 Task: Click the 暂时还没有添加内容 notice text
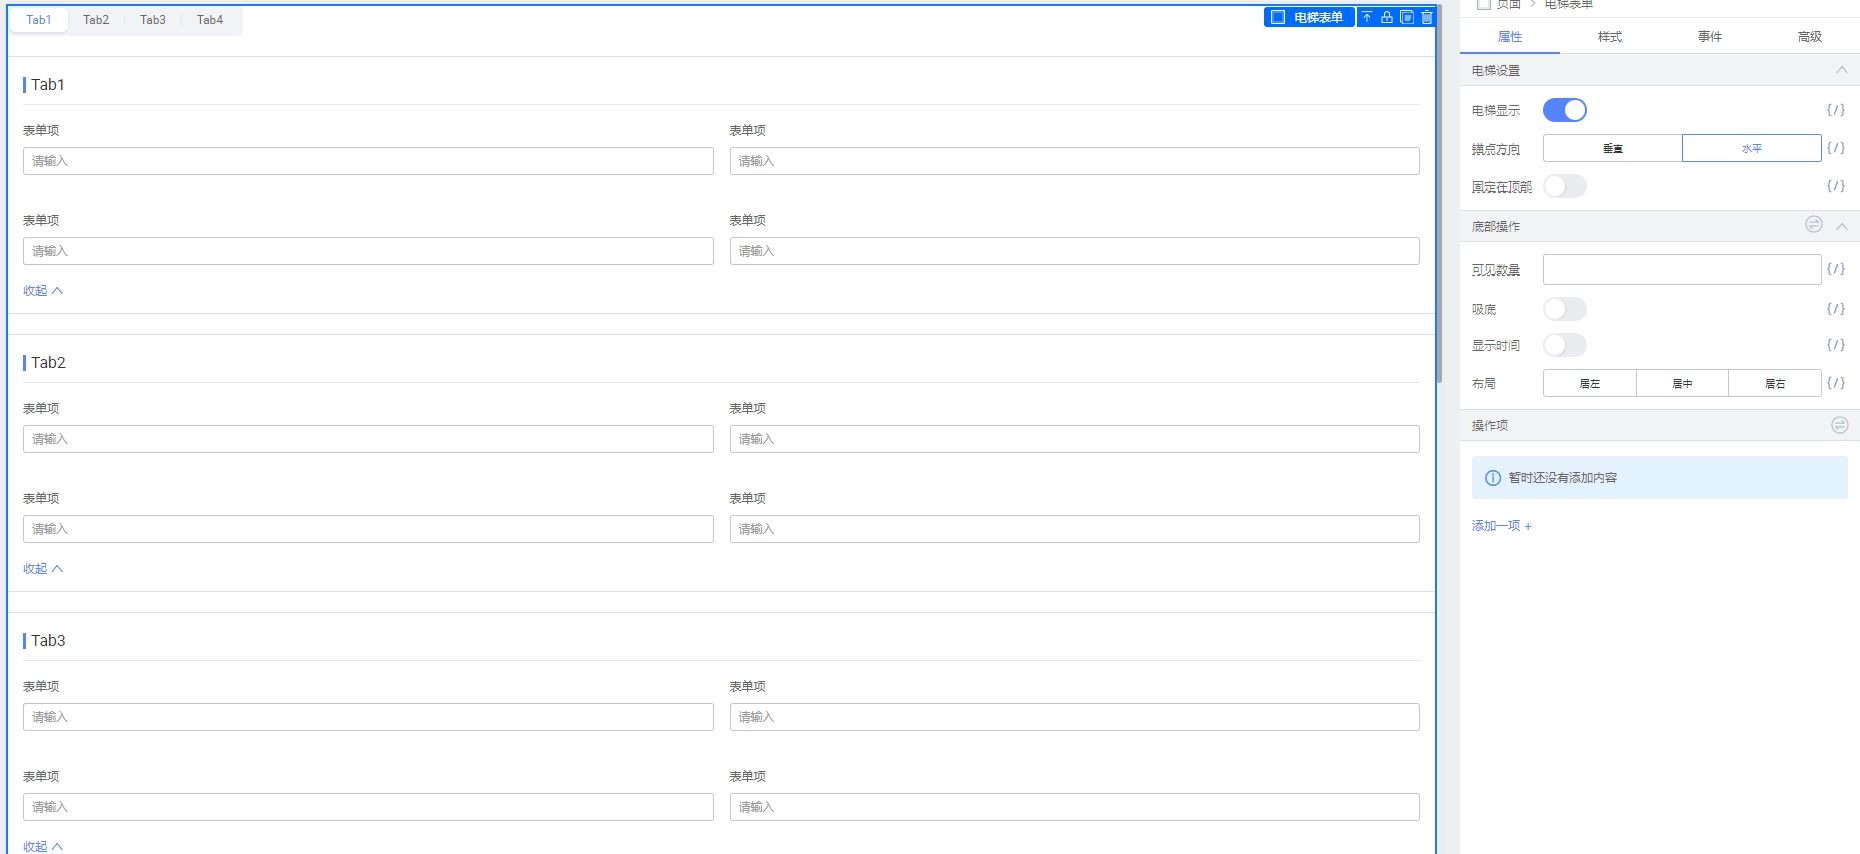[1562, 478]
